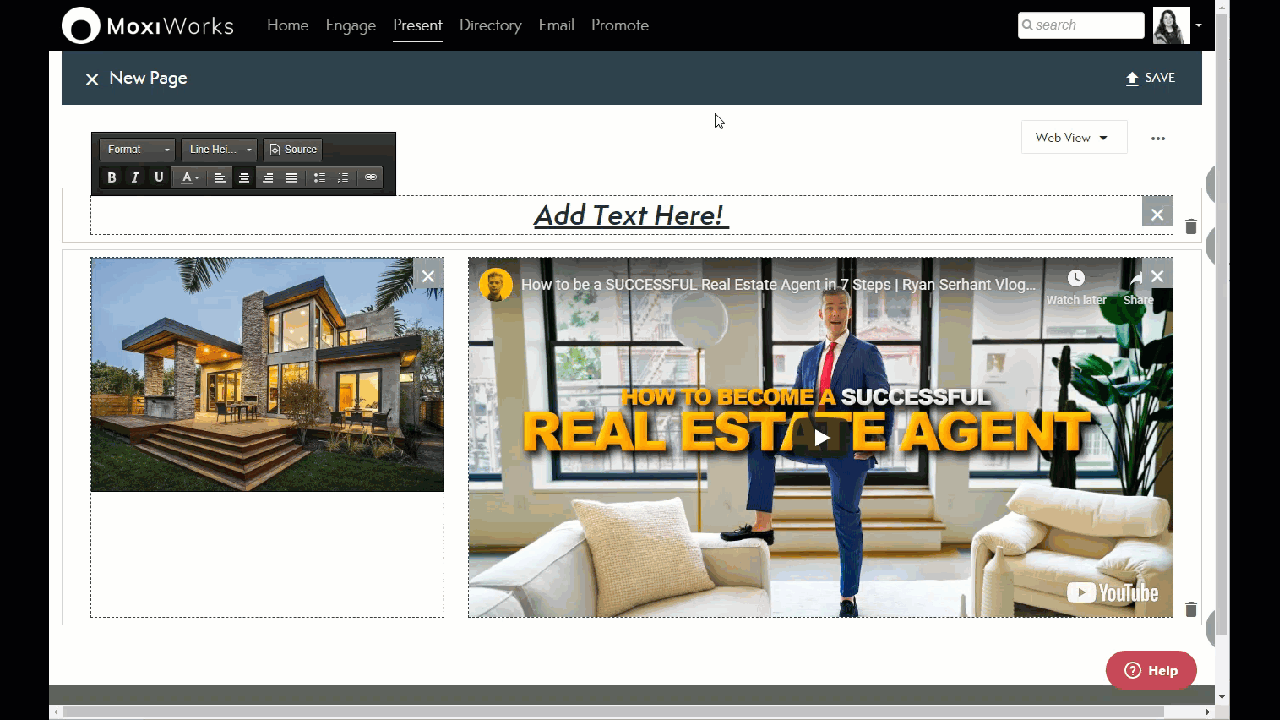The image size is (1280, 720).
Task: Center-align the text
Action: 243,178
